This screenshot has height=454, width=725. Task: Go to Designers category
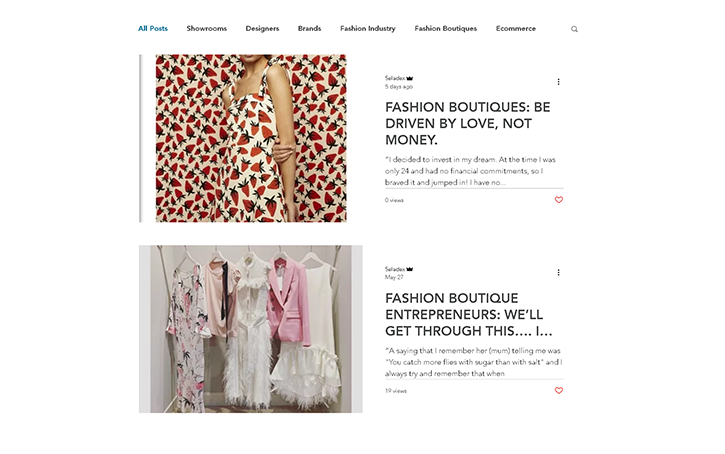point(262,28)
